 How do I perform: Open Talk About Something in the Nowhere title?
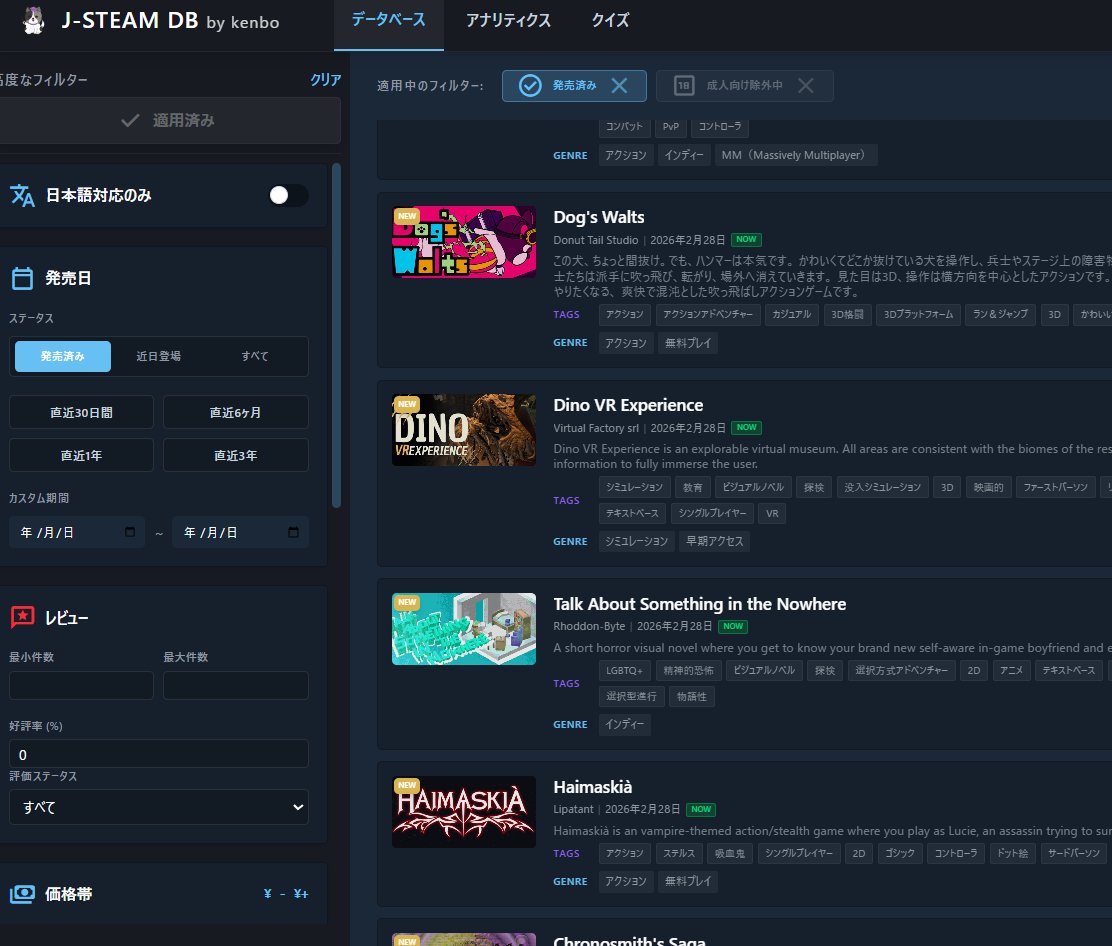click(699, 603)
